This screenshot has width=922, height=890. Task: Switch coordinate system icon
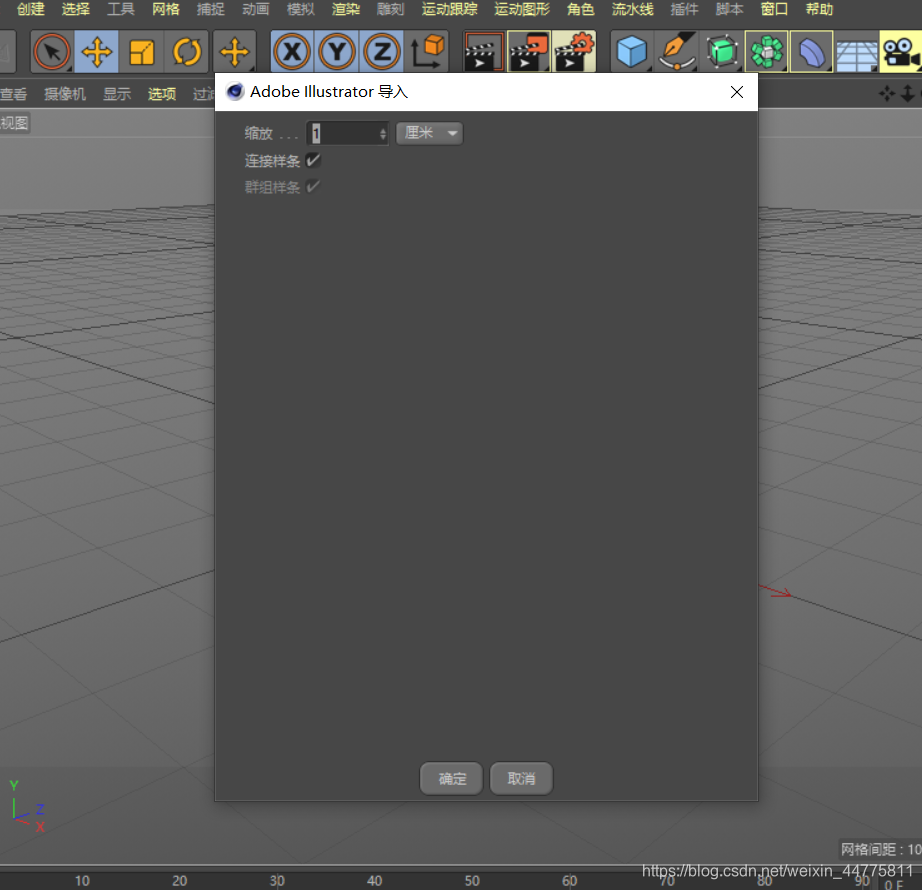(x=427, y=52)
